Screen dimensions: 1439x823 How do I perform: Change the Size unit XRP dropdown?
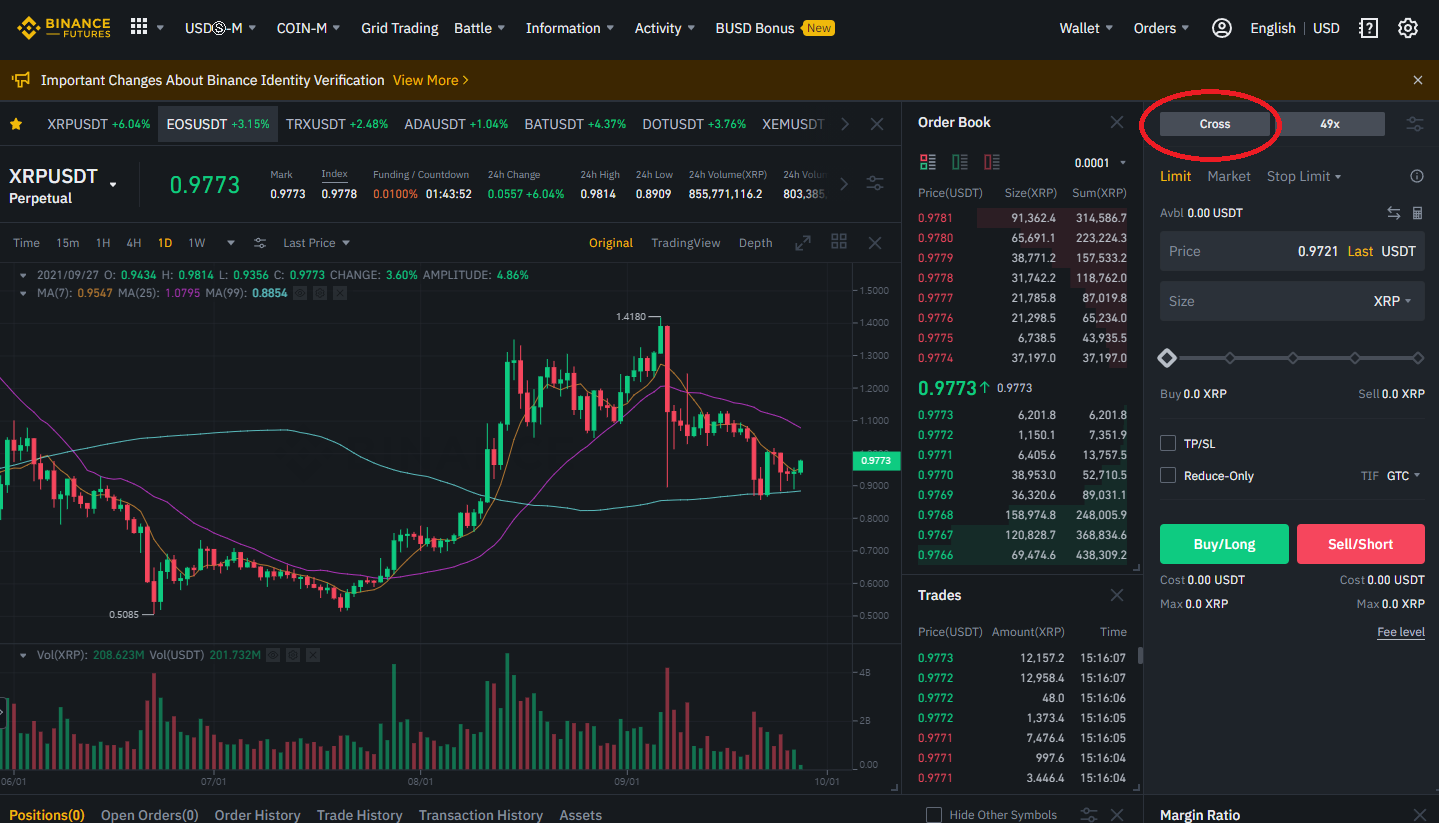tap(1393, 301)
